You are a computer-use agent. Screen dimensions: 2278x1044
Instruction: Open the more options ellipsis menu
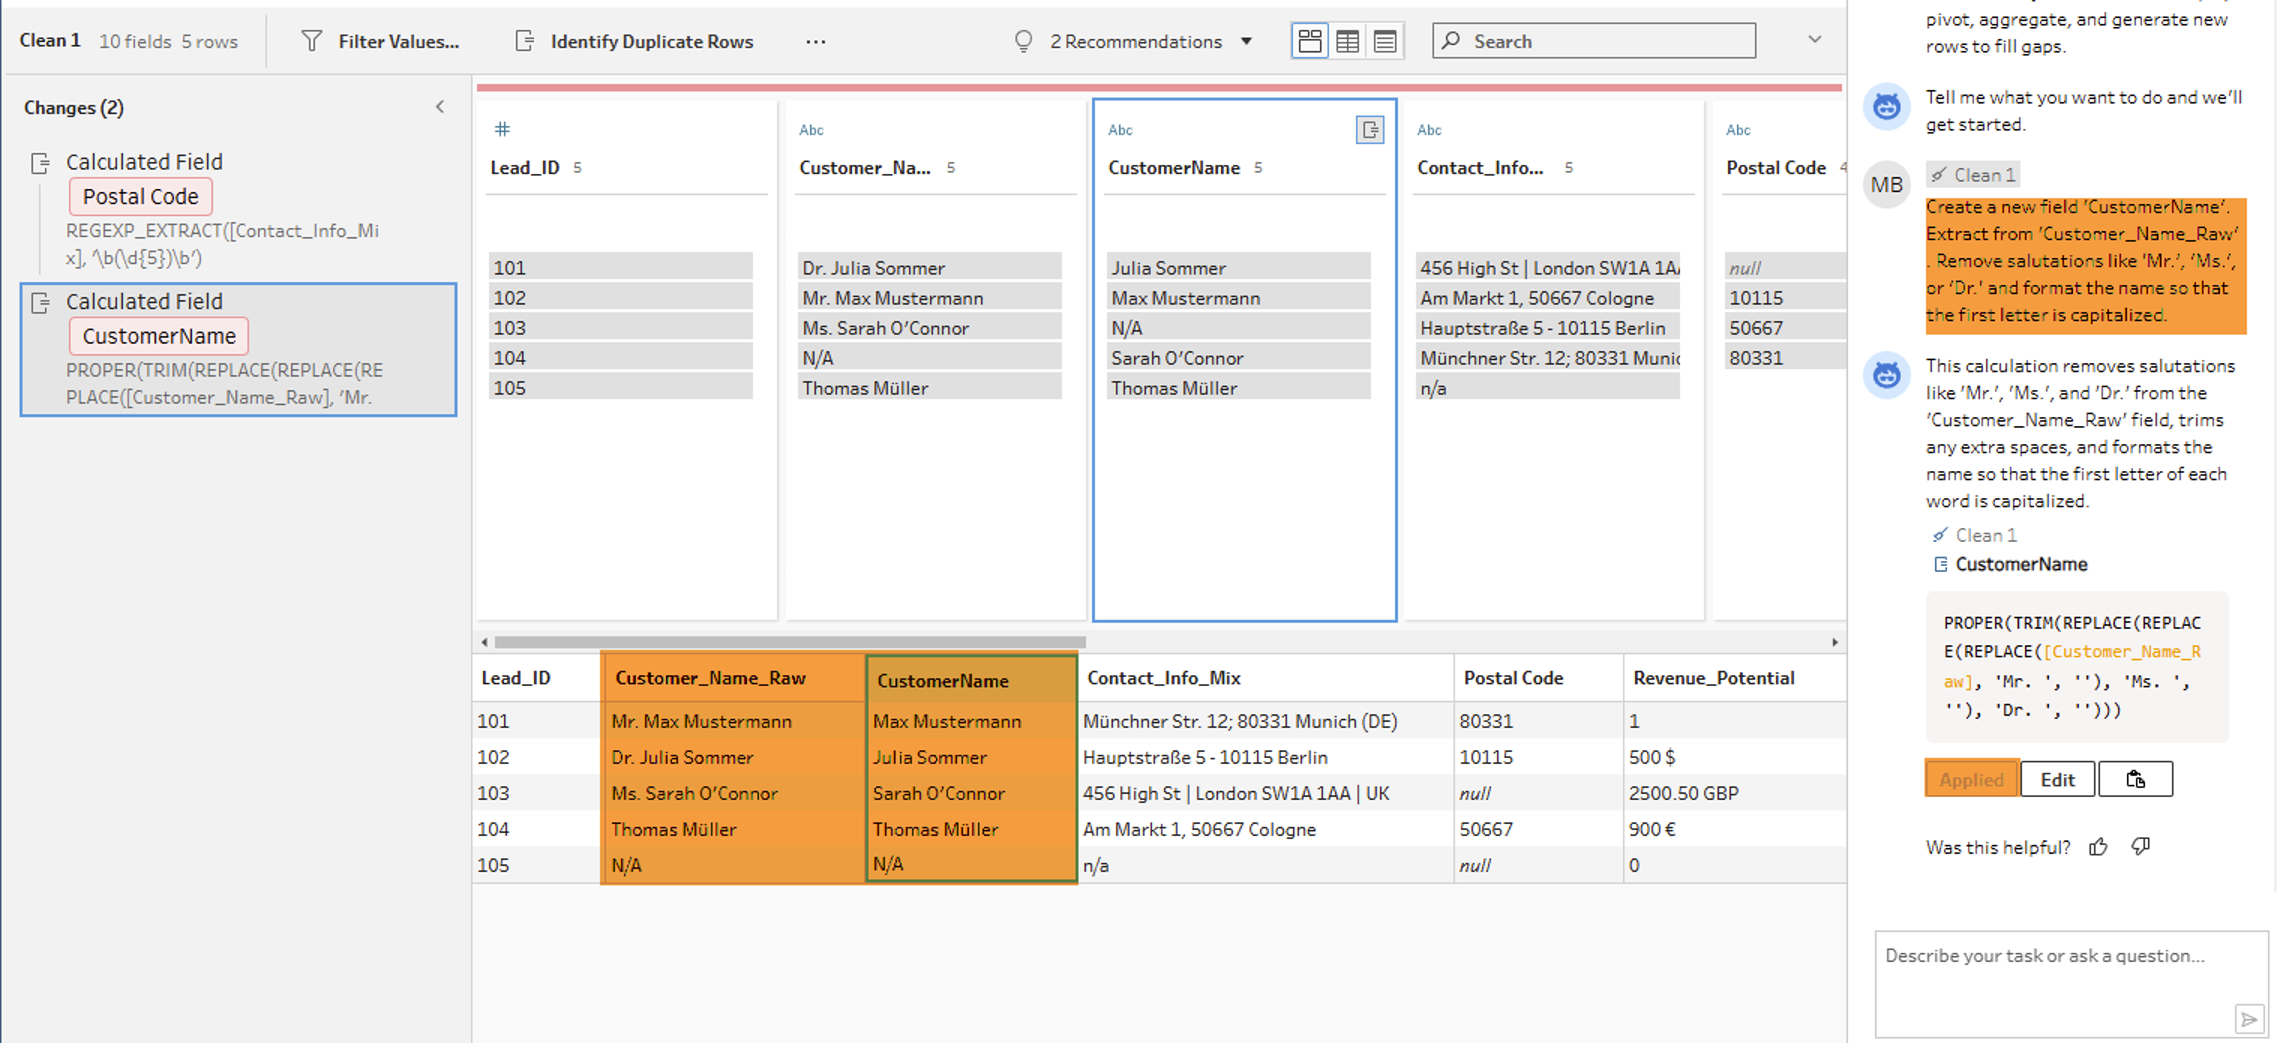(x=815, y=41)
